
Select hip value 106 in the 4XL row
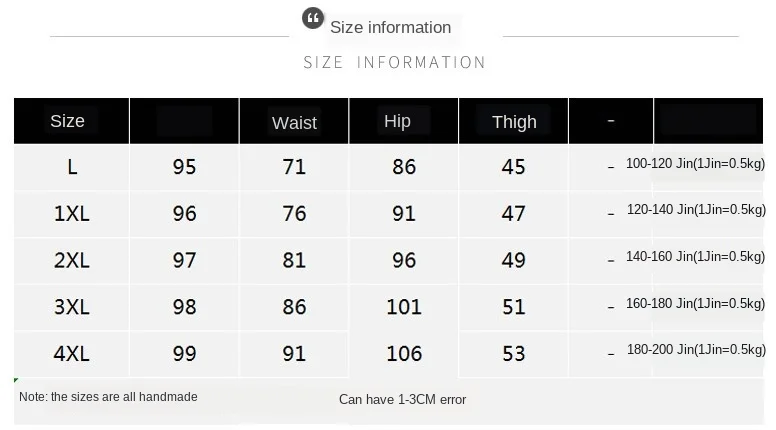tap(404, 353)
